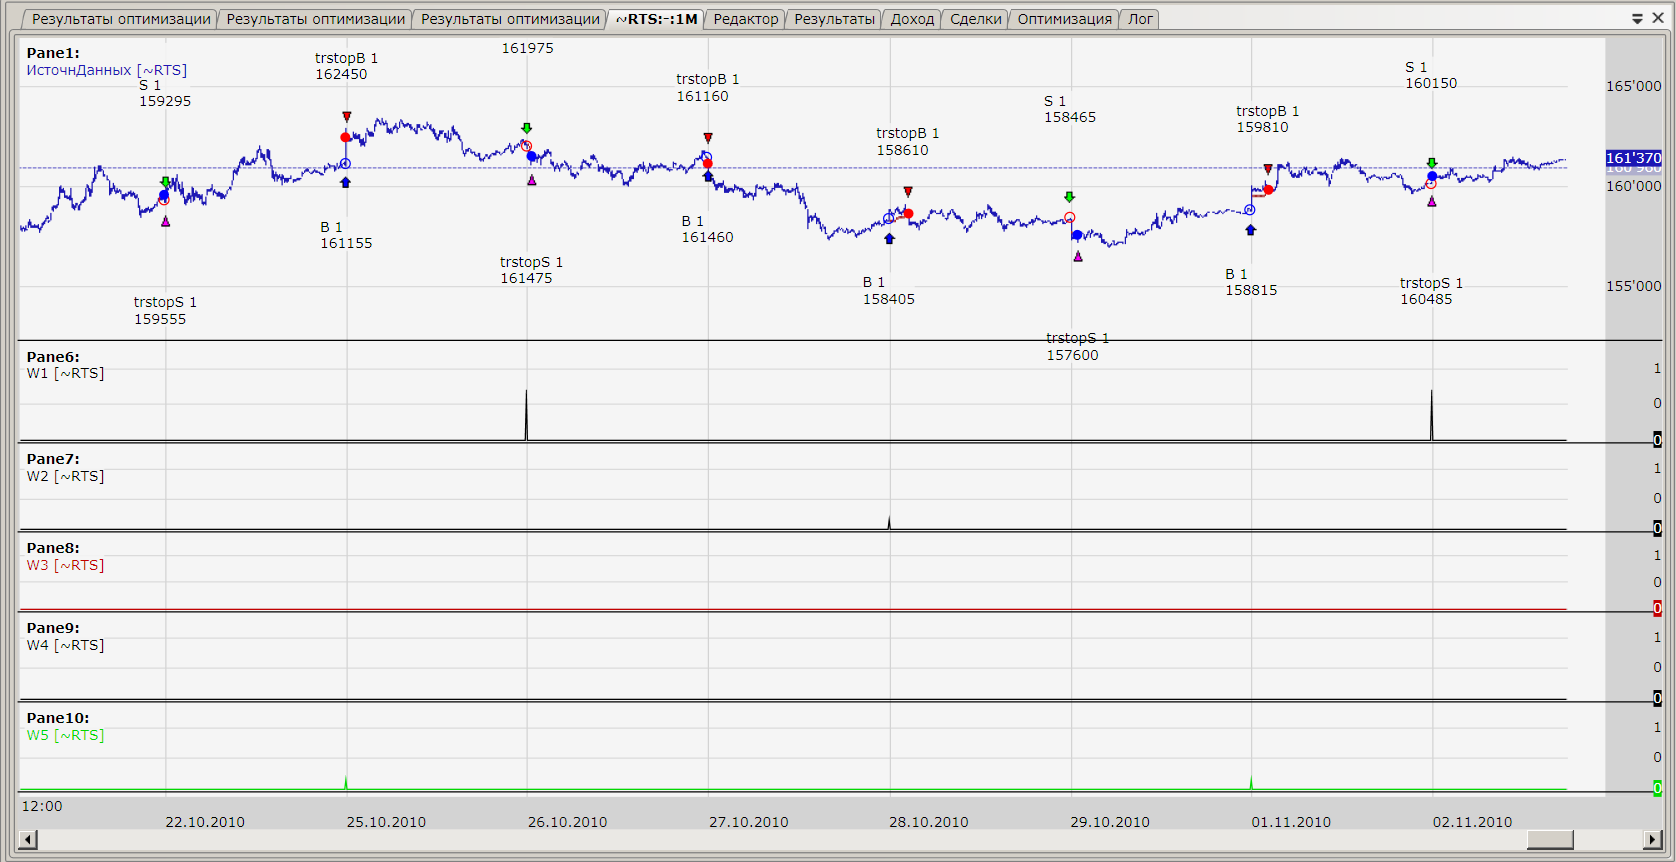Click the green sell arrow below S 1 159295
Image resolution: width=1676 pixels, height=862 pixels.
[165, 182]
